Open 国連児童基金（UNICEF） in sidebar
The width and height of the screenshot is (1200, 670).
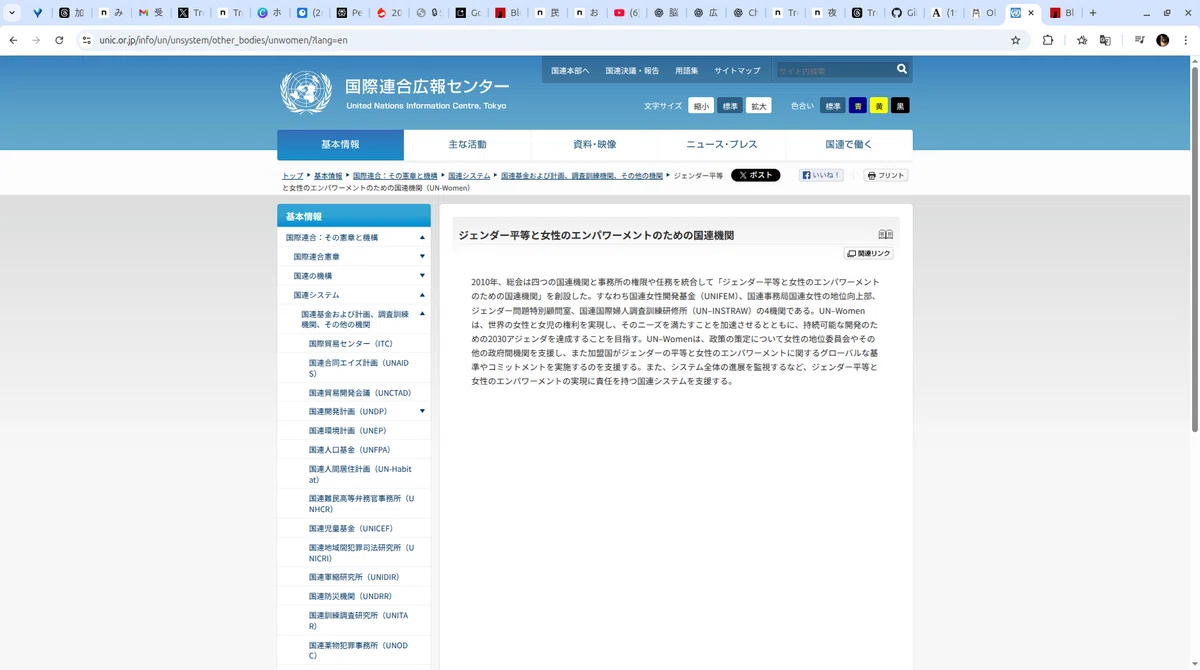pyautogui.click(x=351, y=528)
